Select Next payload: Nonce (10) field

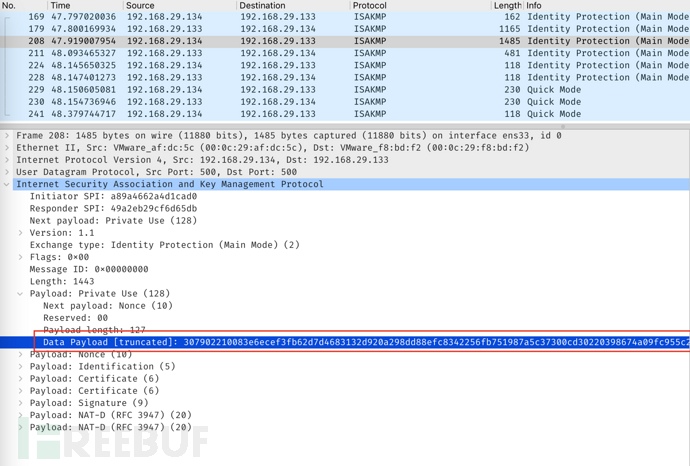(108, 306)
